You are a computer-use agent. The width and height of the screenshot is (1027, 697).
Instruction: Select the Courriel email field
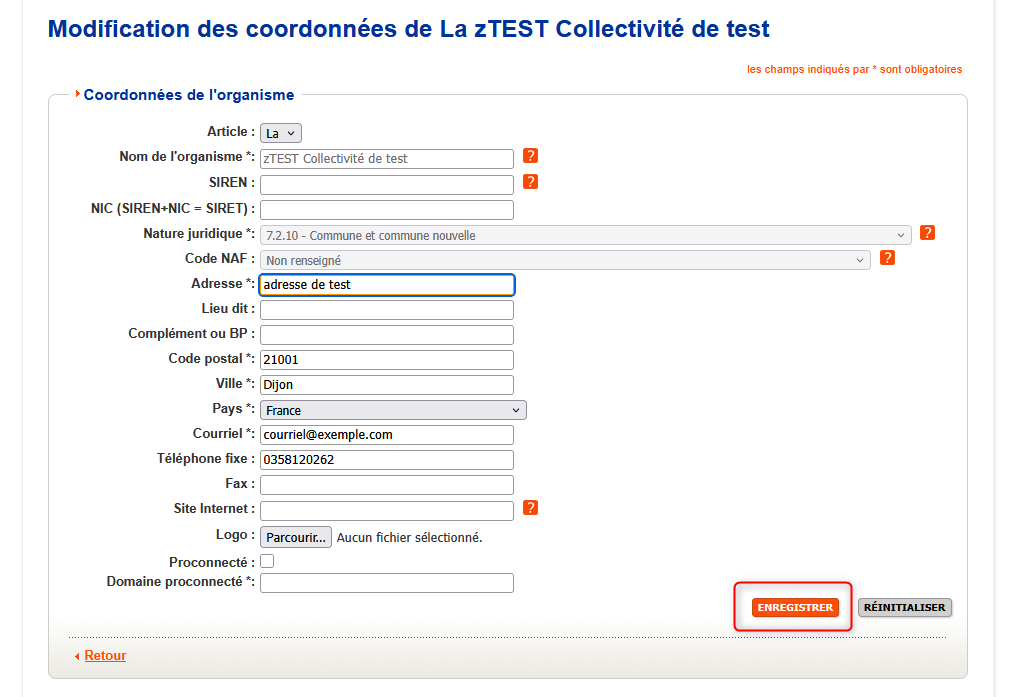[386, 435]
